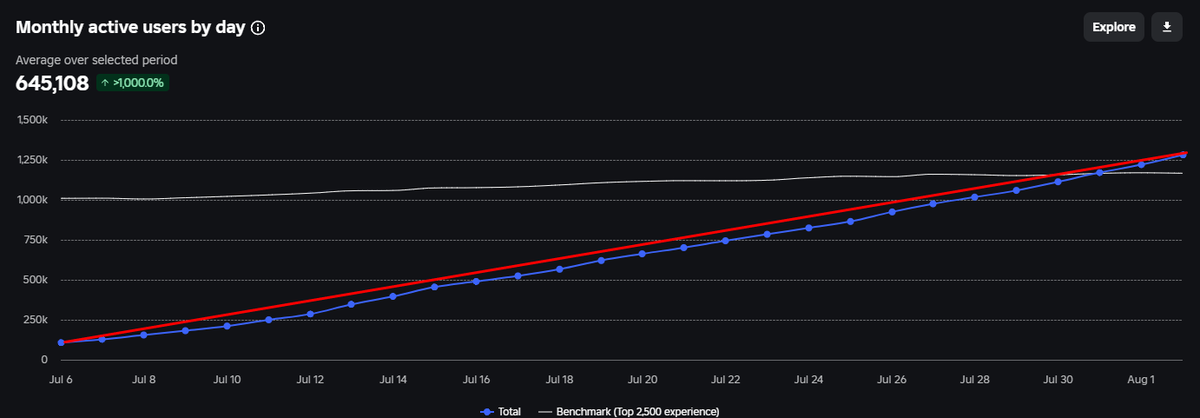1200x418 pixels.
Task: Select the Total data point for Jul 26
Action: click(x=892, y=212)
